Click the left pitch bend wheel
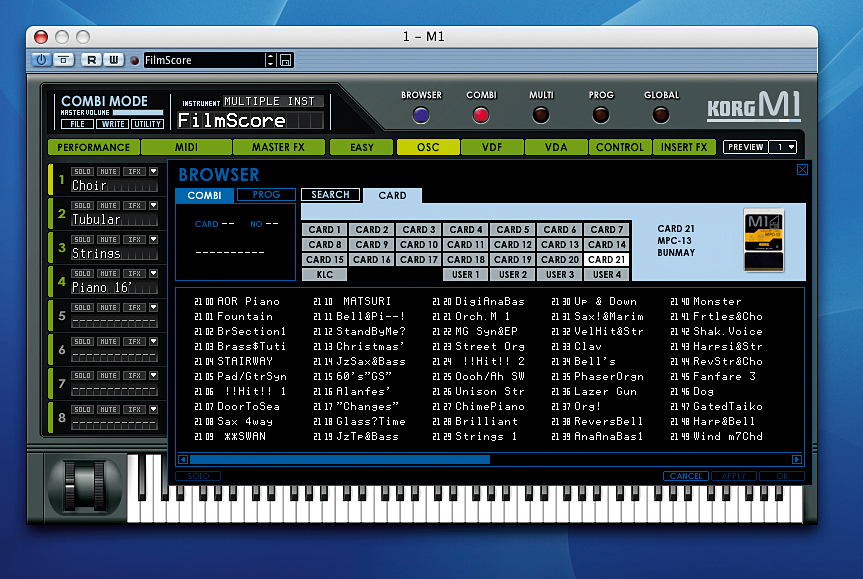This screenshot has height=579, width=863. (71, 485)
